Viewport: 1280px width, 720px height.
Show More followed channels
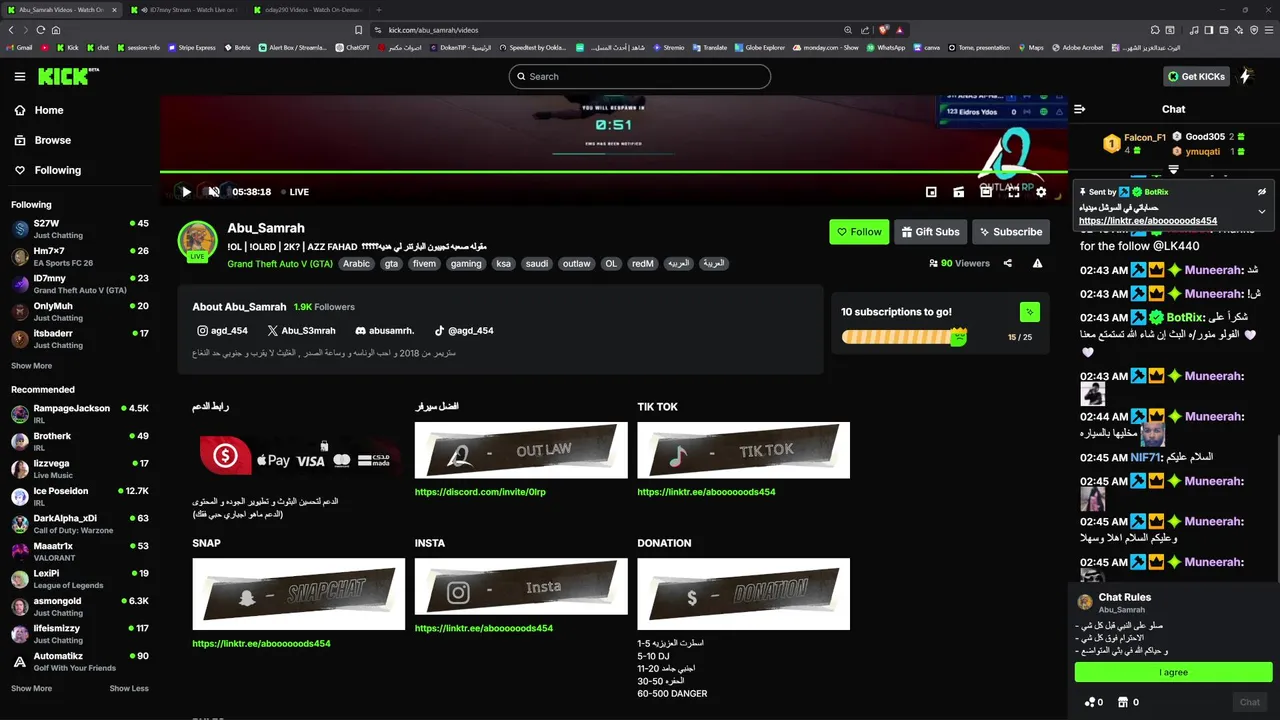31,366
